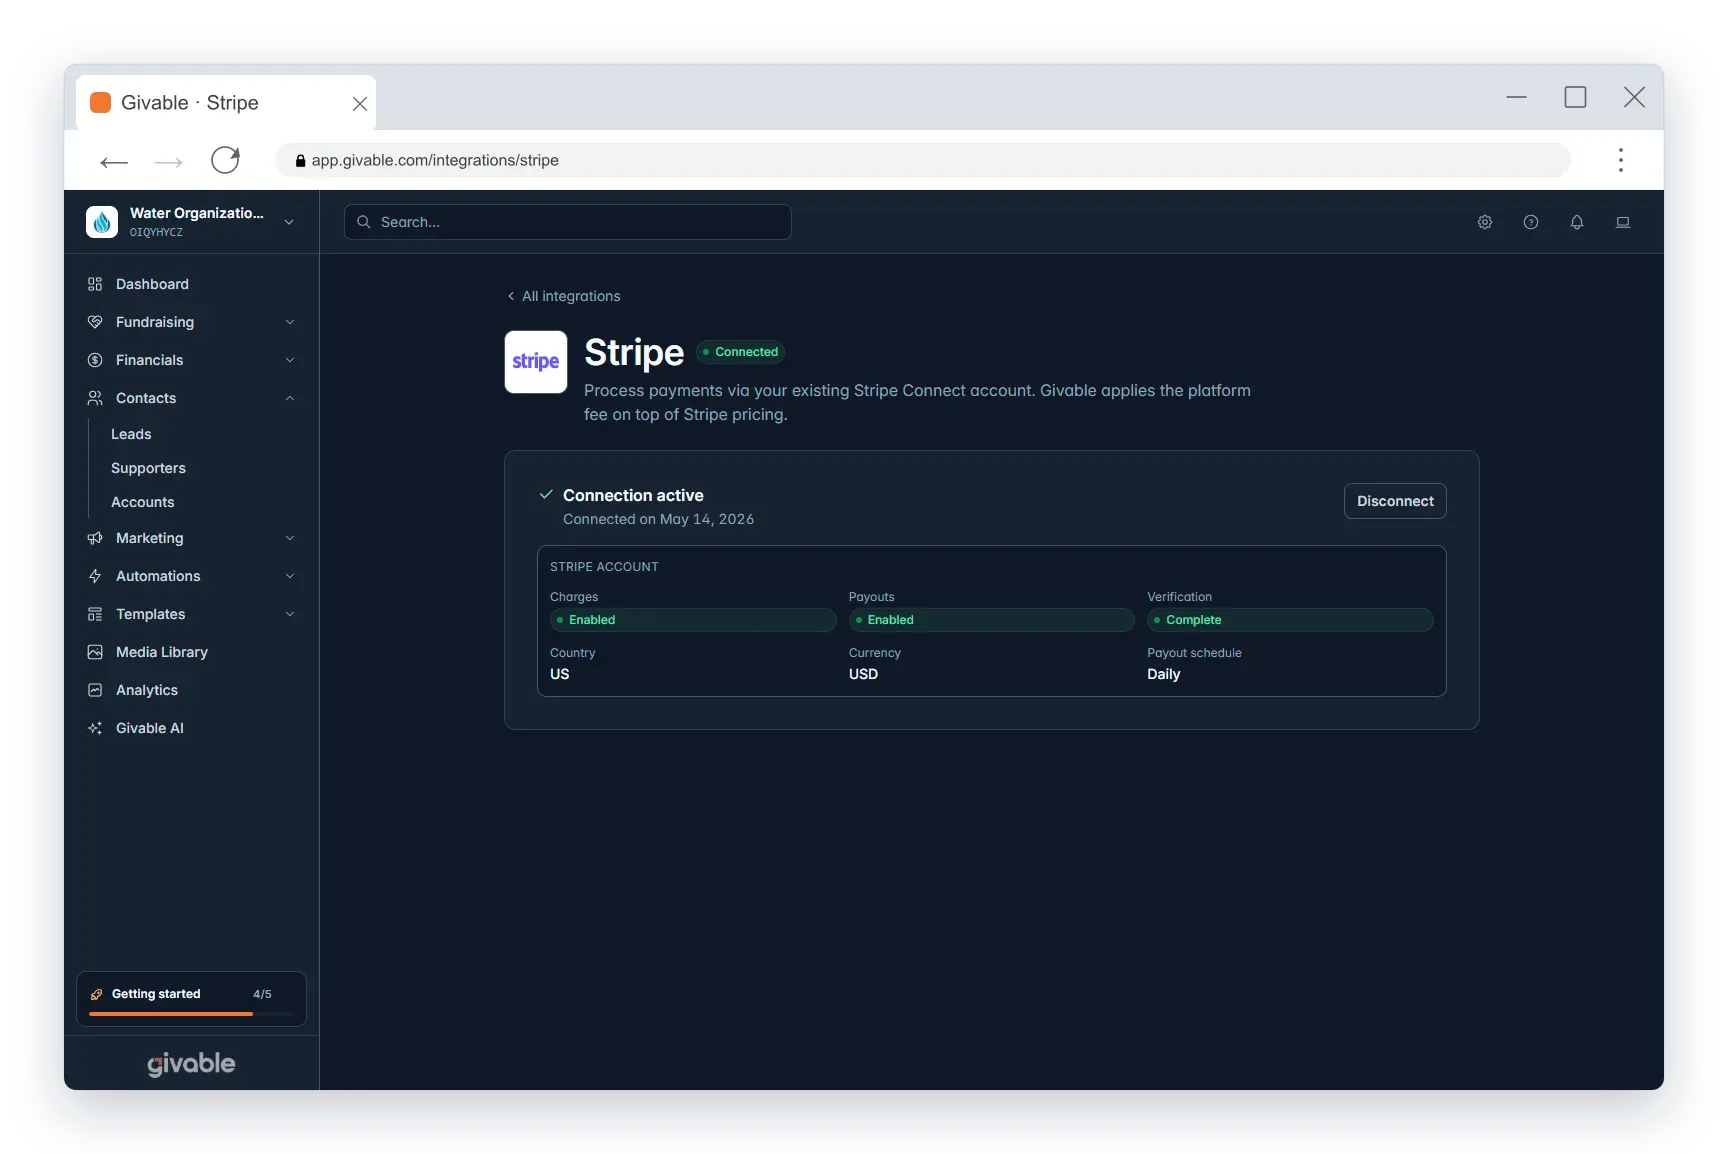Click the search magnifier icon
1728x1154 pixels.
tap(364, 222)
